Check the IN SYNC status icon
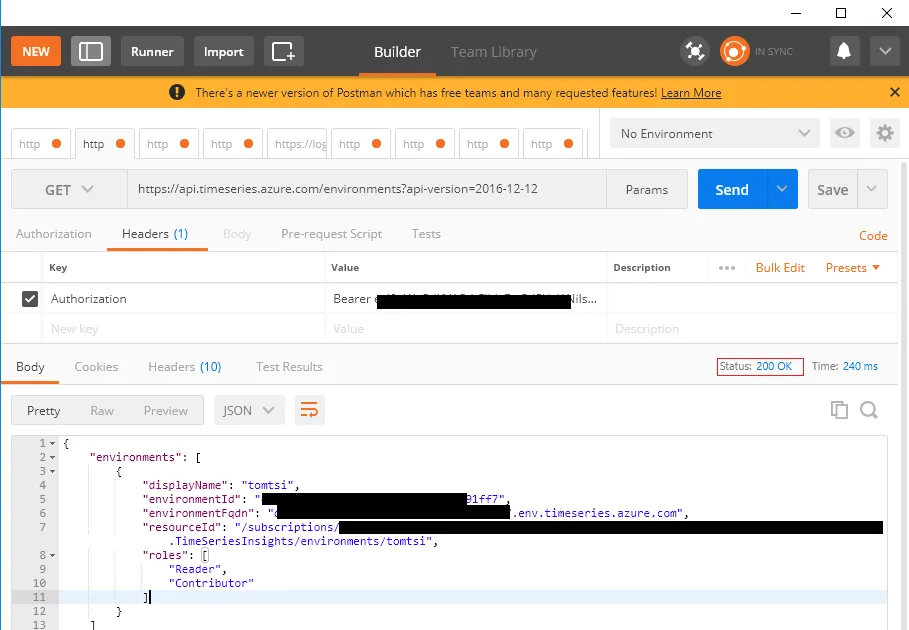The width and height of the screenshot is (909, 630). click(735, 52)
